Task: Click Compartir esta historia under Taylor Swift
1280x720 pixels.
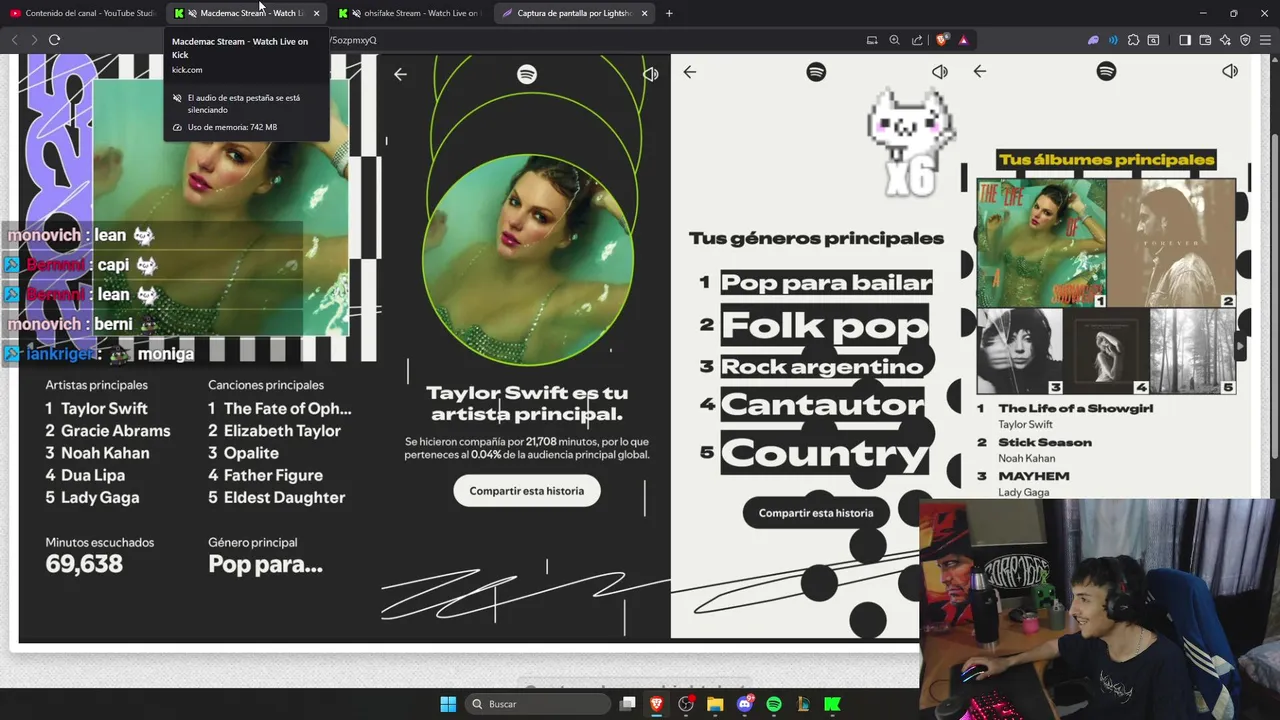Action: pyautogui.click(x=526, y=491)
